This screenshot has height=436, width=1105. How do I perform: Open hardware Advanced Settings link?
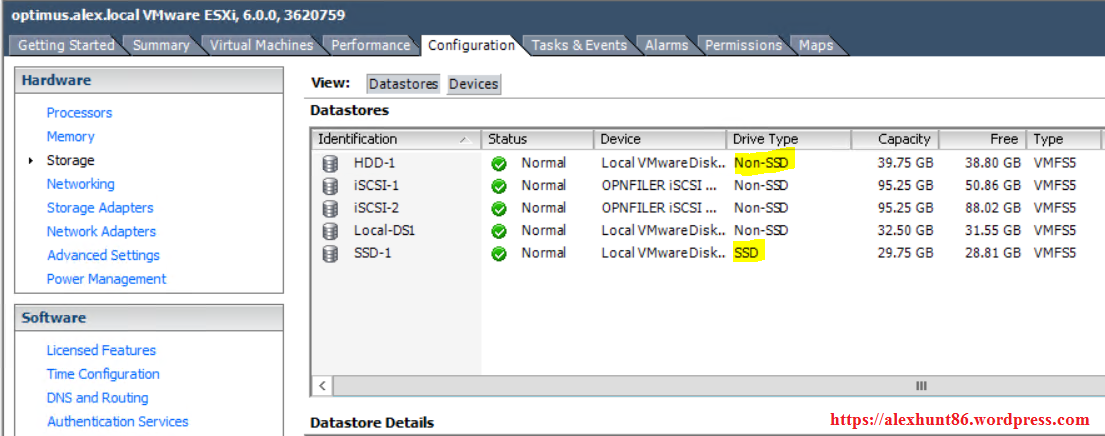pos(104,255)
